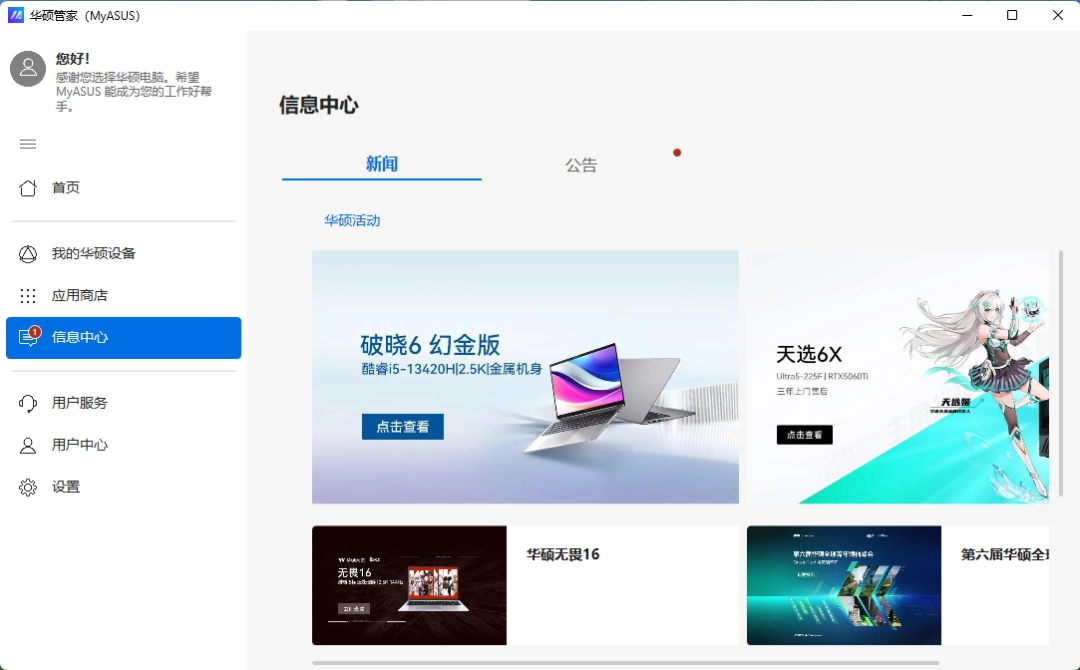Image resolution: width=1080 pixels, height=670 pixels.
Task: Switch to the 公告 announcements tab
Action: pyautogui.click(x=581, y=165)
